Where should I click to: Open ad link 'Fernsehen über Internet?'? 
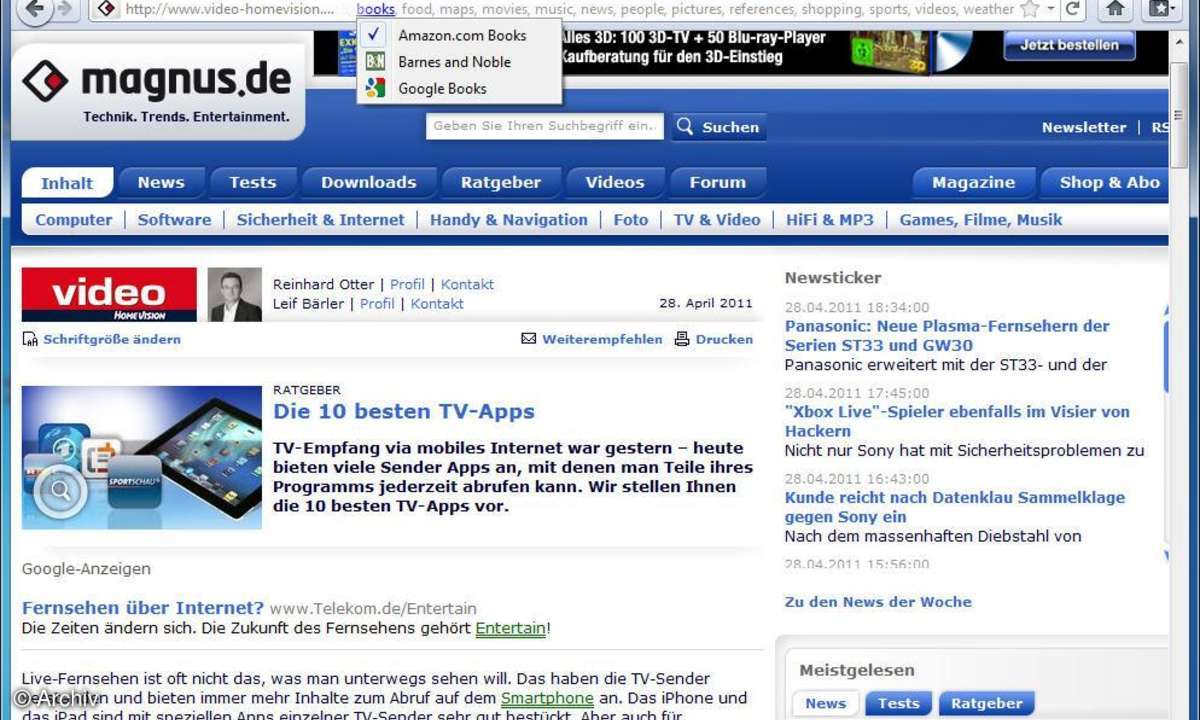pos(143,608)
